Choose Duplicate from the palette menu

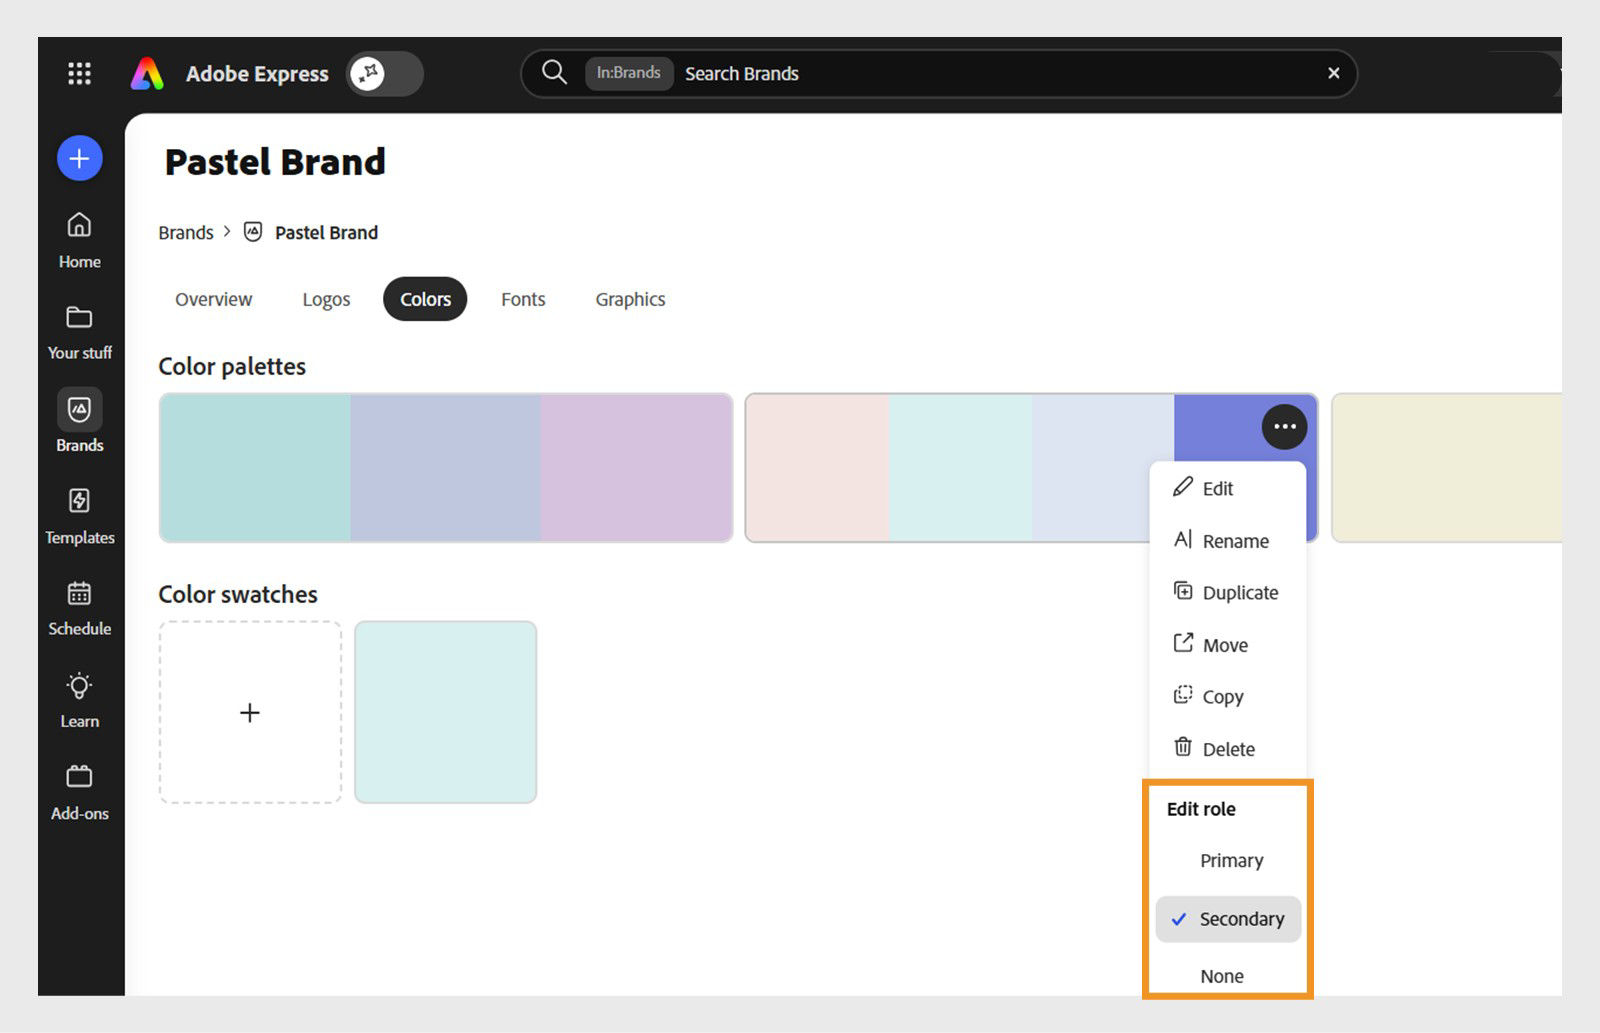point(1239,592)
